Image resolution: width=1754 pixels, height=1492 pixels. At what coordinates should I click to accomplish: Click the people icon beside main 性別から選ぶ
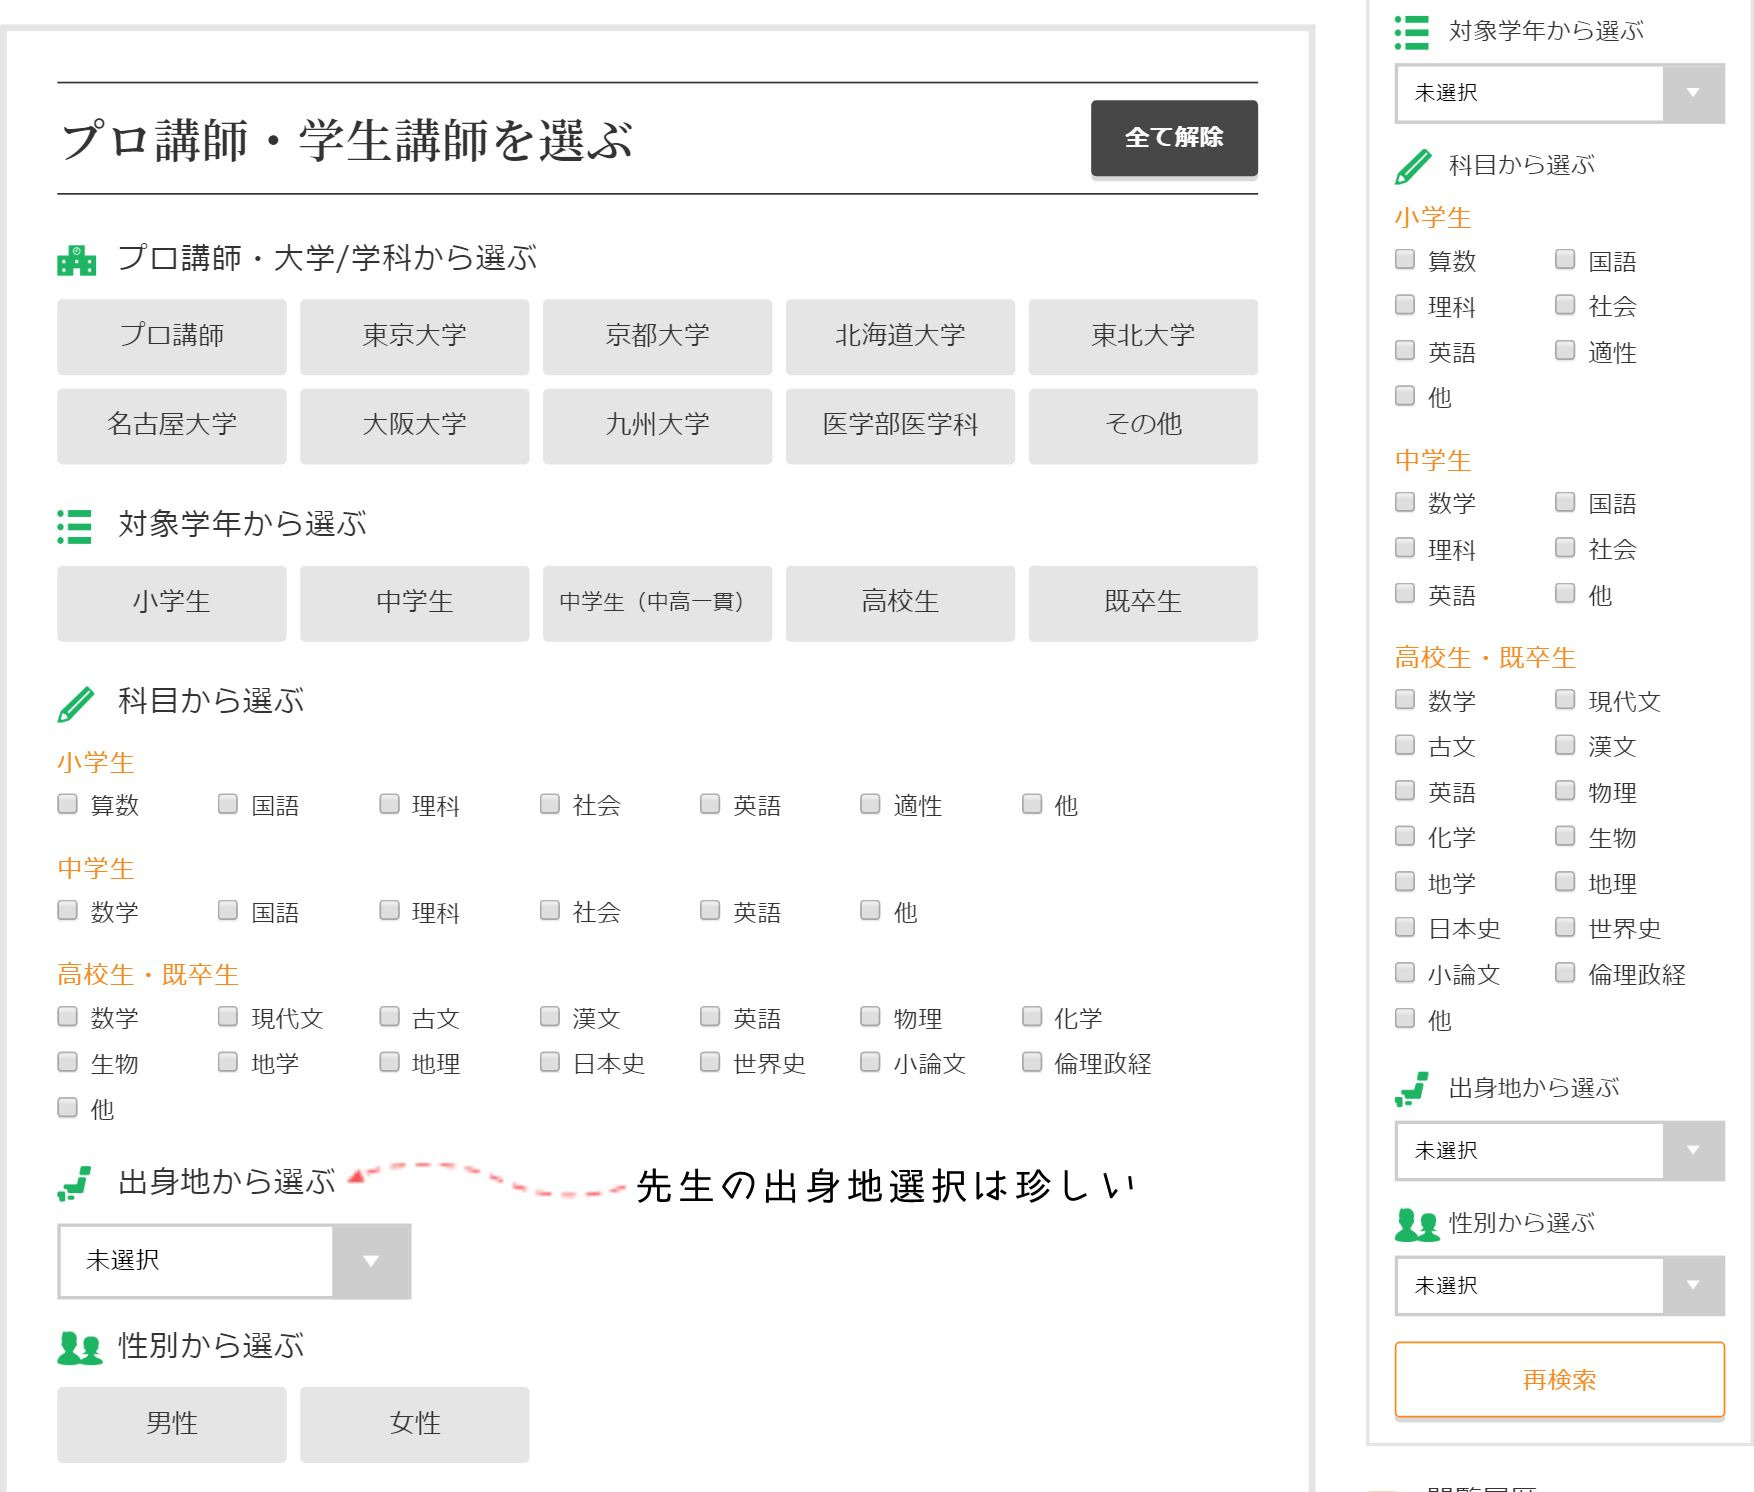click(x=80, y=1348)
